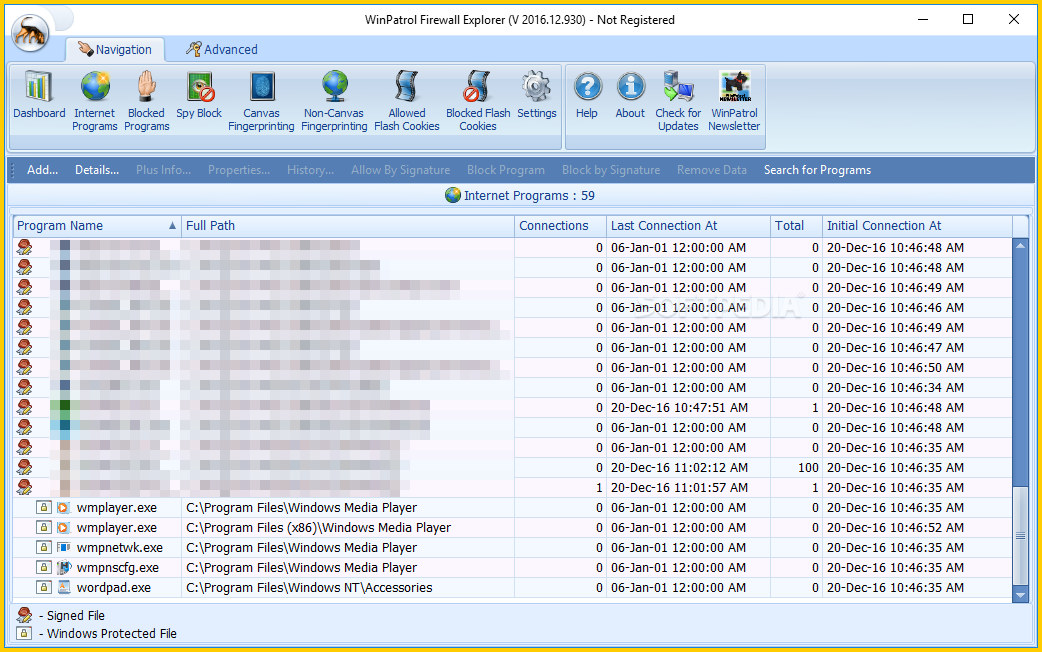
Task: Click Block by Signature command
Action: click(611, 170)
